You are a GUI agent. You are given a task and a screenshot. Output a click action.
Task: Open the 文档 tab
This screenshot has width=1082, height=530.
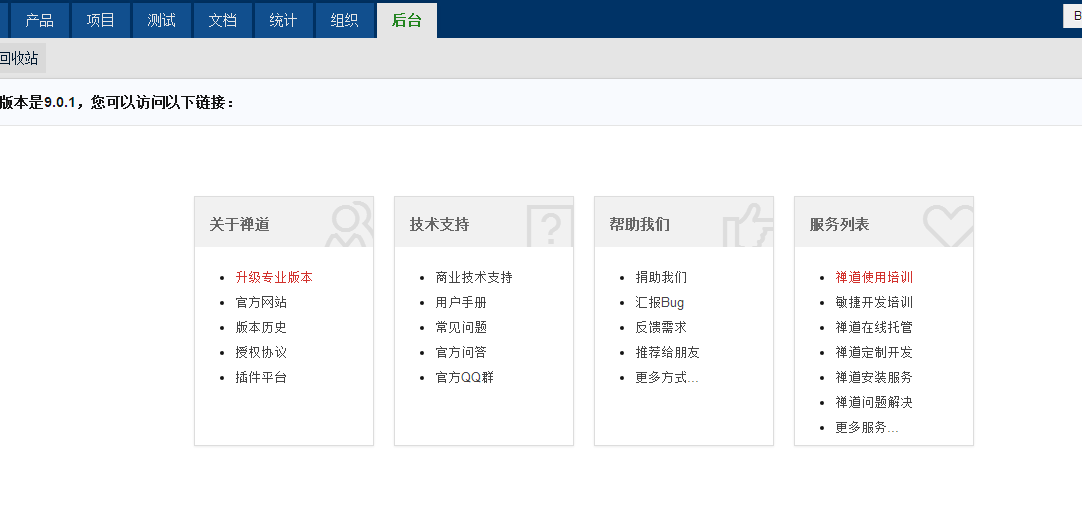tap(222, 20)
